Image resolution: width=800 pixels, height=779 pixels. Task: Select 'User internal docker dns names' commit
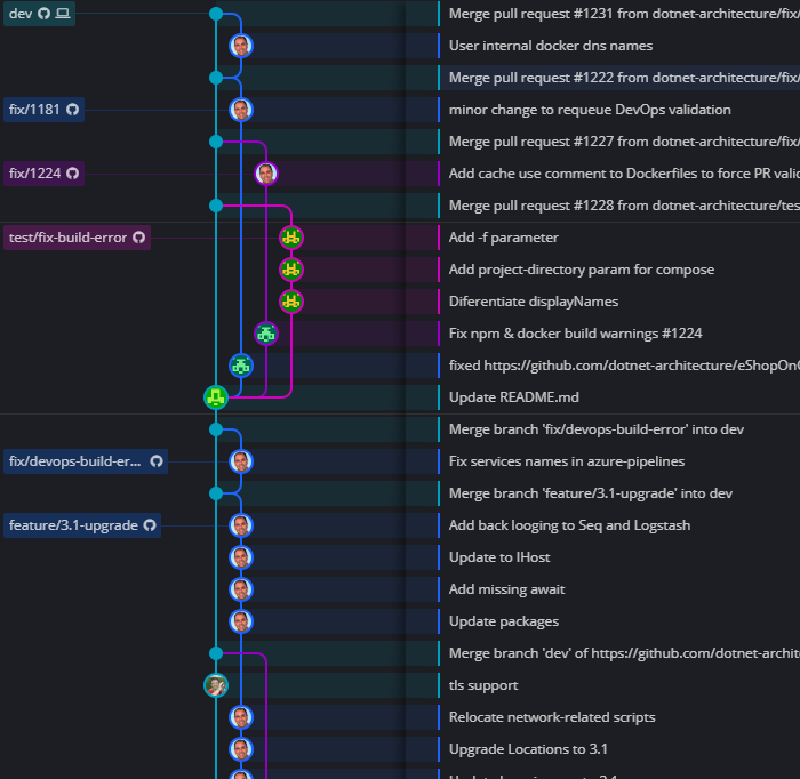tap(550, 46)
